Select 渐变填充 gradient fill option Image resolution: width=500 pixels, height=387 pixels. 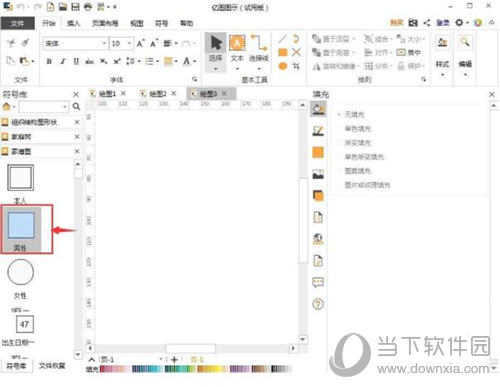click(354, 143)
